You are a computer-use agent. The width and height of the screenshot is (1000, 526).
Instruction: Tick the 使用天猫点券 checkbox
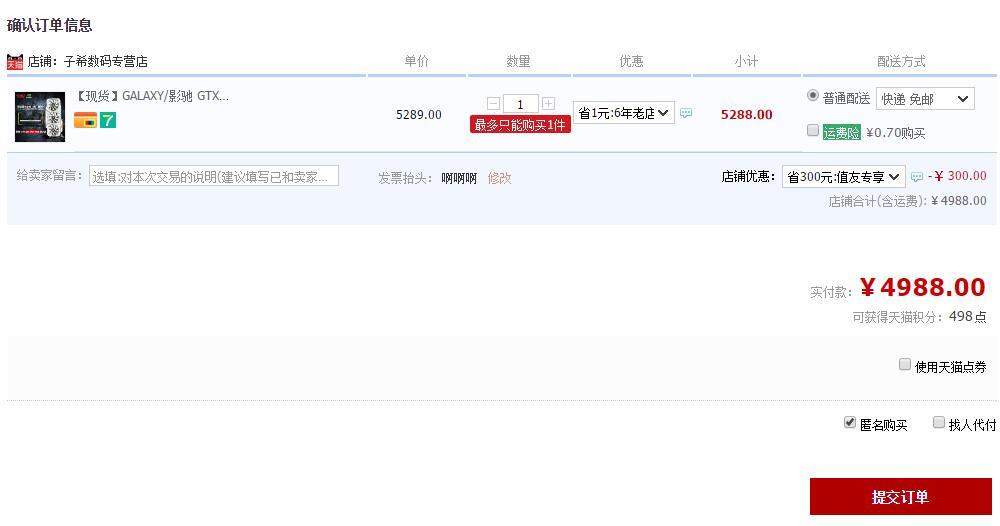904,365
